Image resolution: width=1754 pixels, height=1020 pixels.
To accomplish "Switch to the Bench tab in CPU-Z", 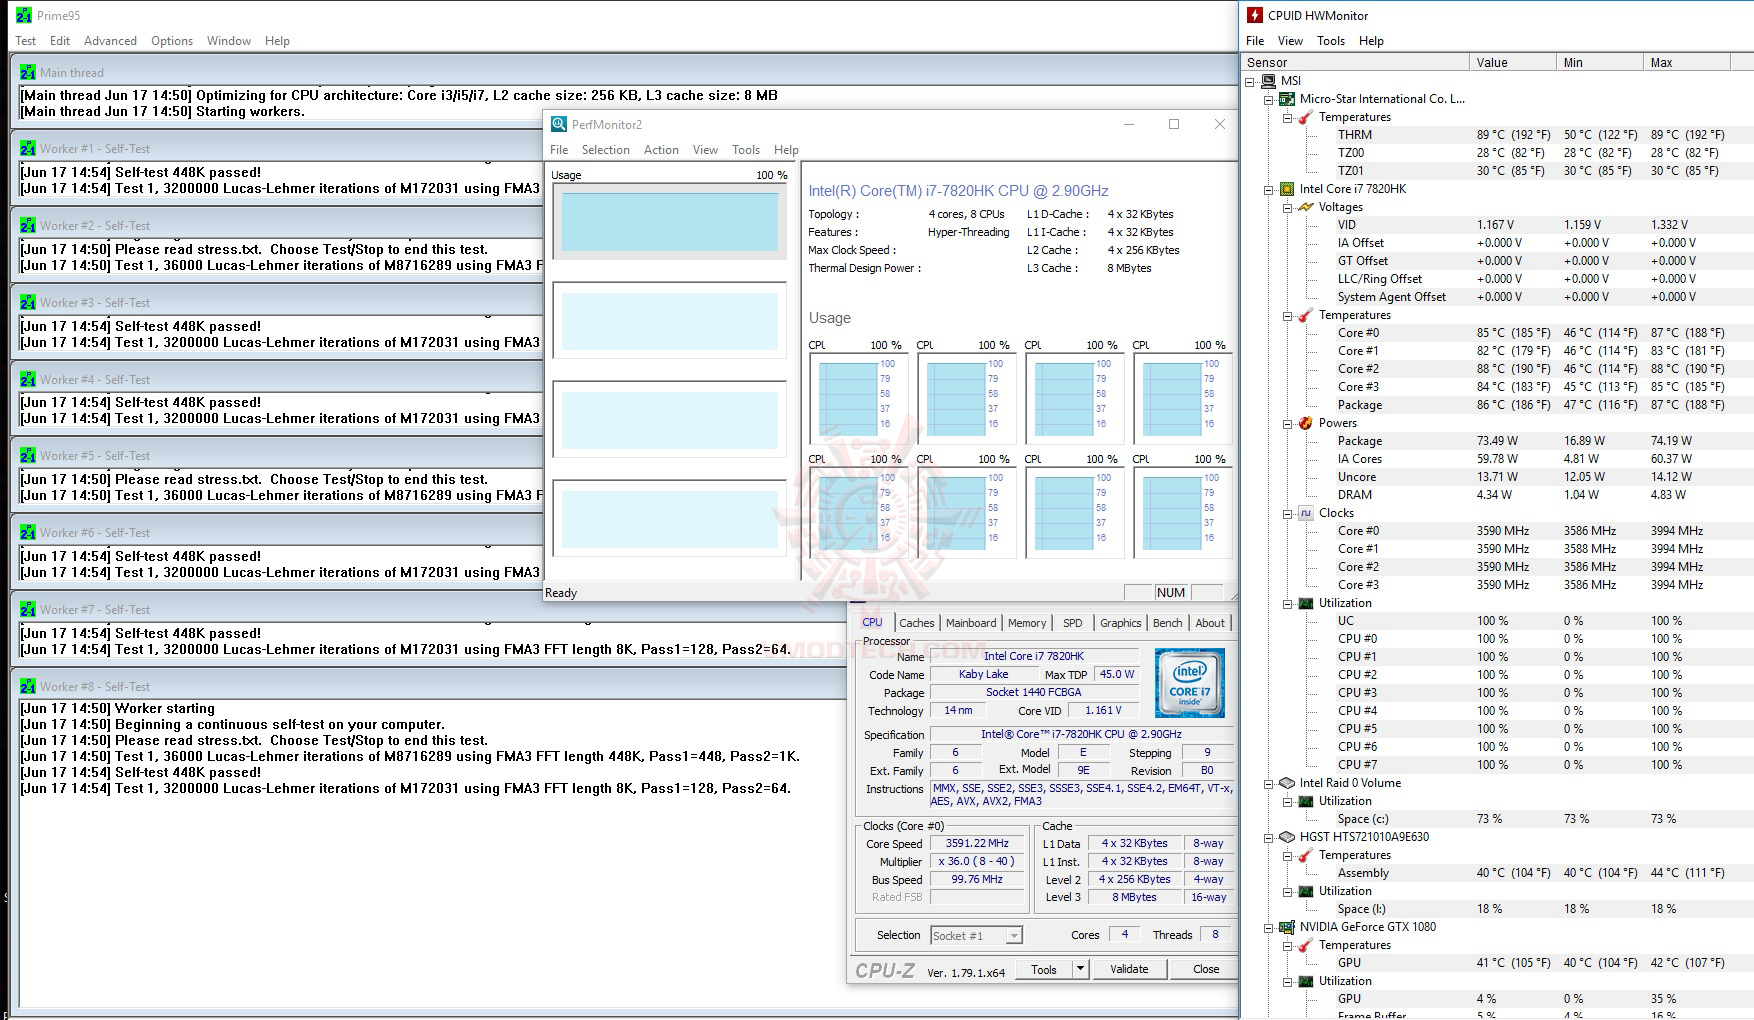I will coord(1167,623).
